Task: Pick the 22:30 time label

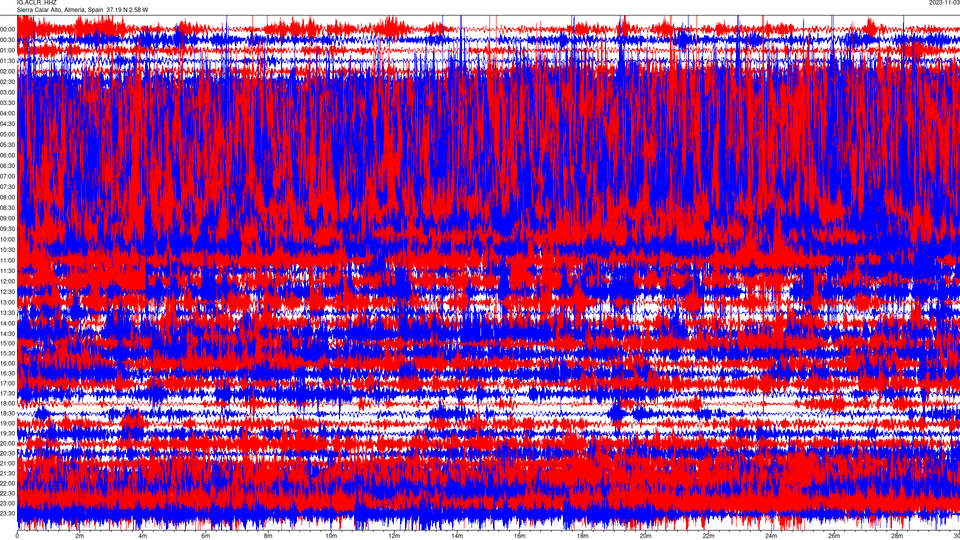Action: pos(7,493)
